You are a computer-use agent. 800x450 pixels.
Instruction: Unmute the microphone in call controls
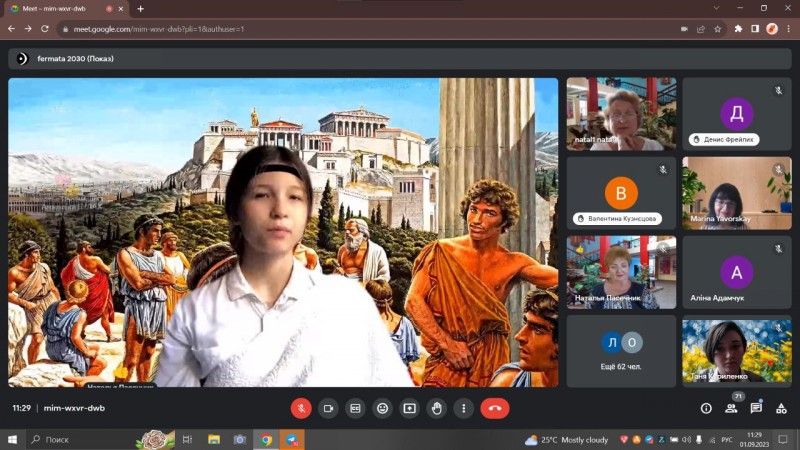pos(301,408)
